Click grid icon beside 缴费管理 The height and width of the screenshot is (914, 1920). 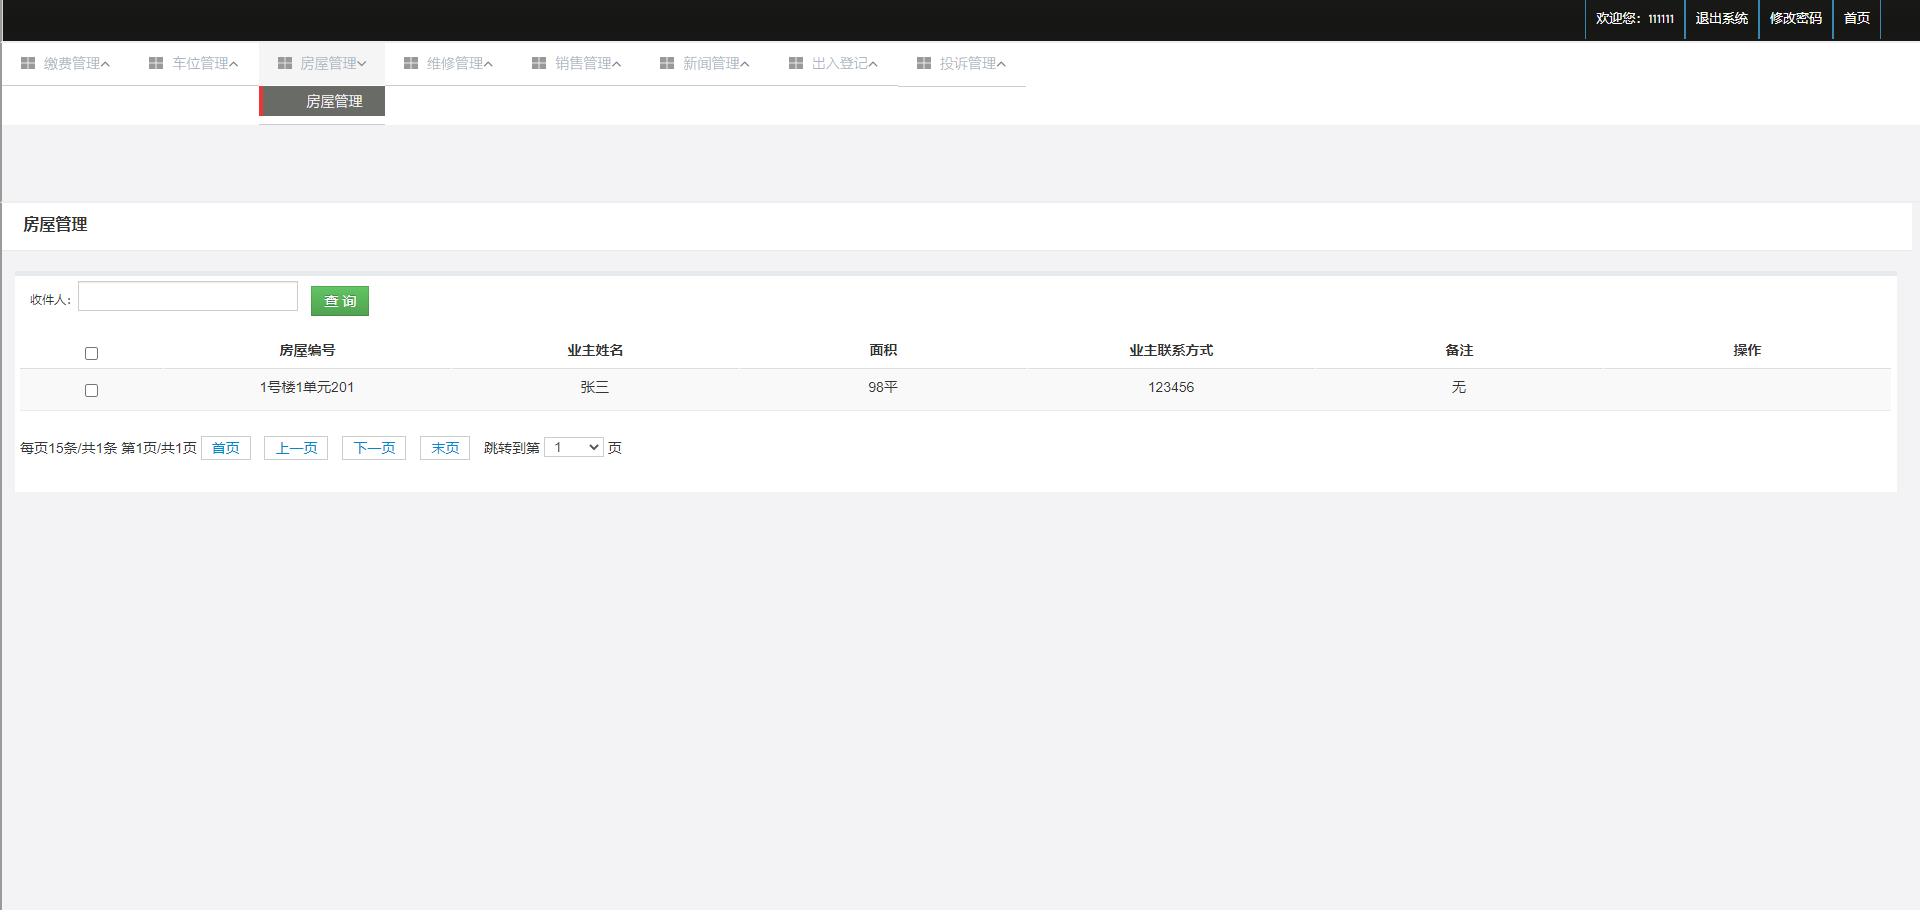coord(28,63)
